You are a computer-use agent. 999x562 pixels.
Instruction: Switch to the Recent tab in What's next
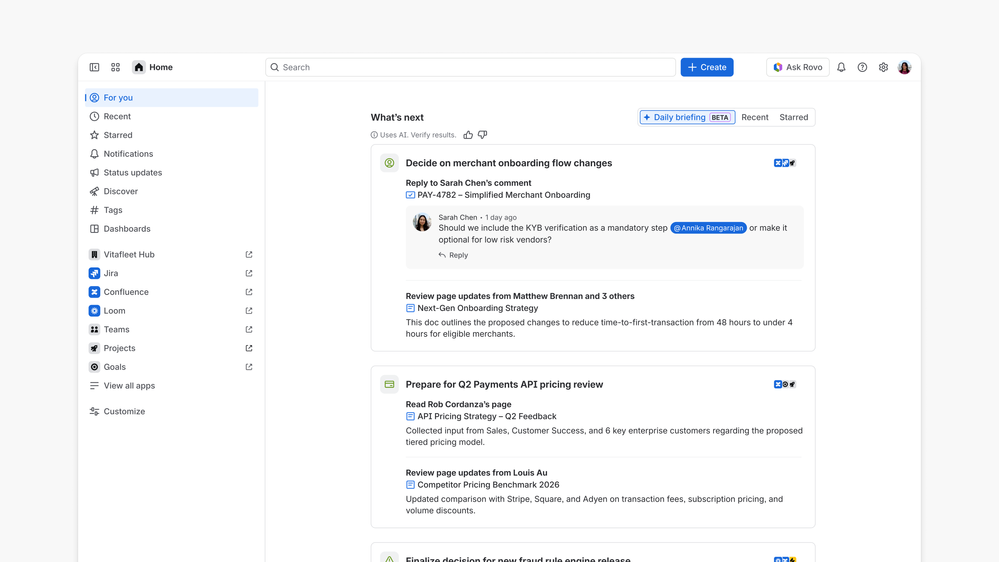[754, 117]
